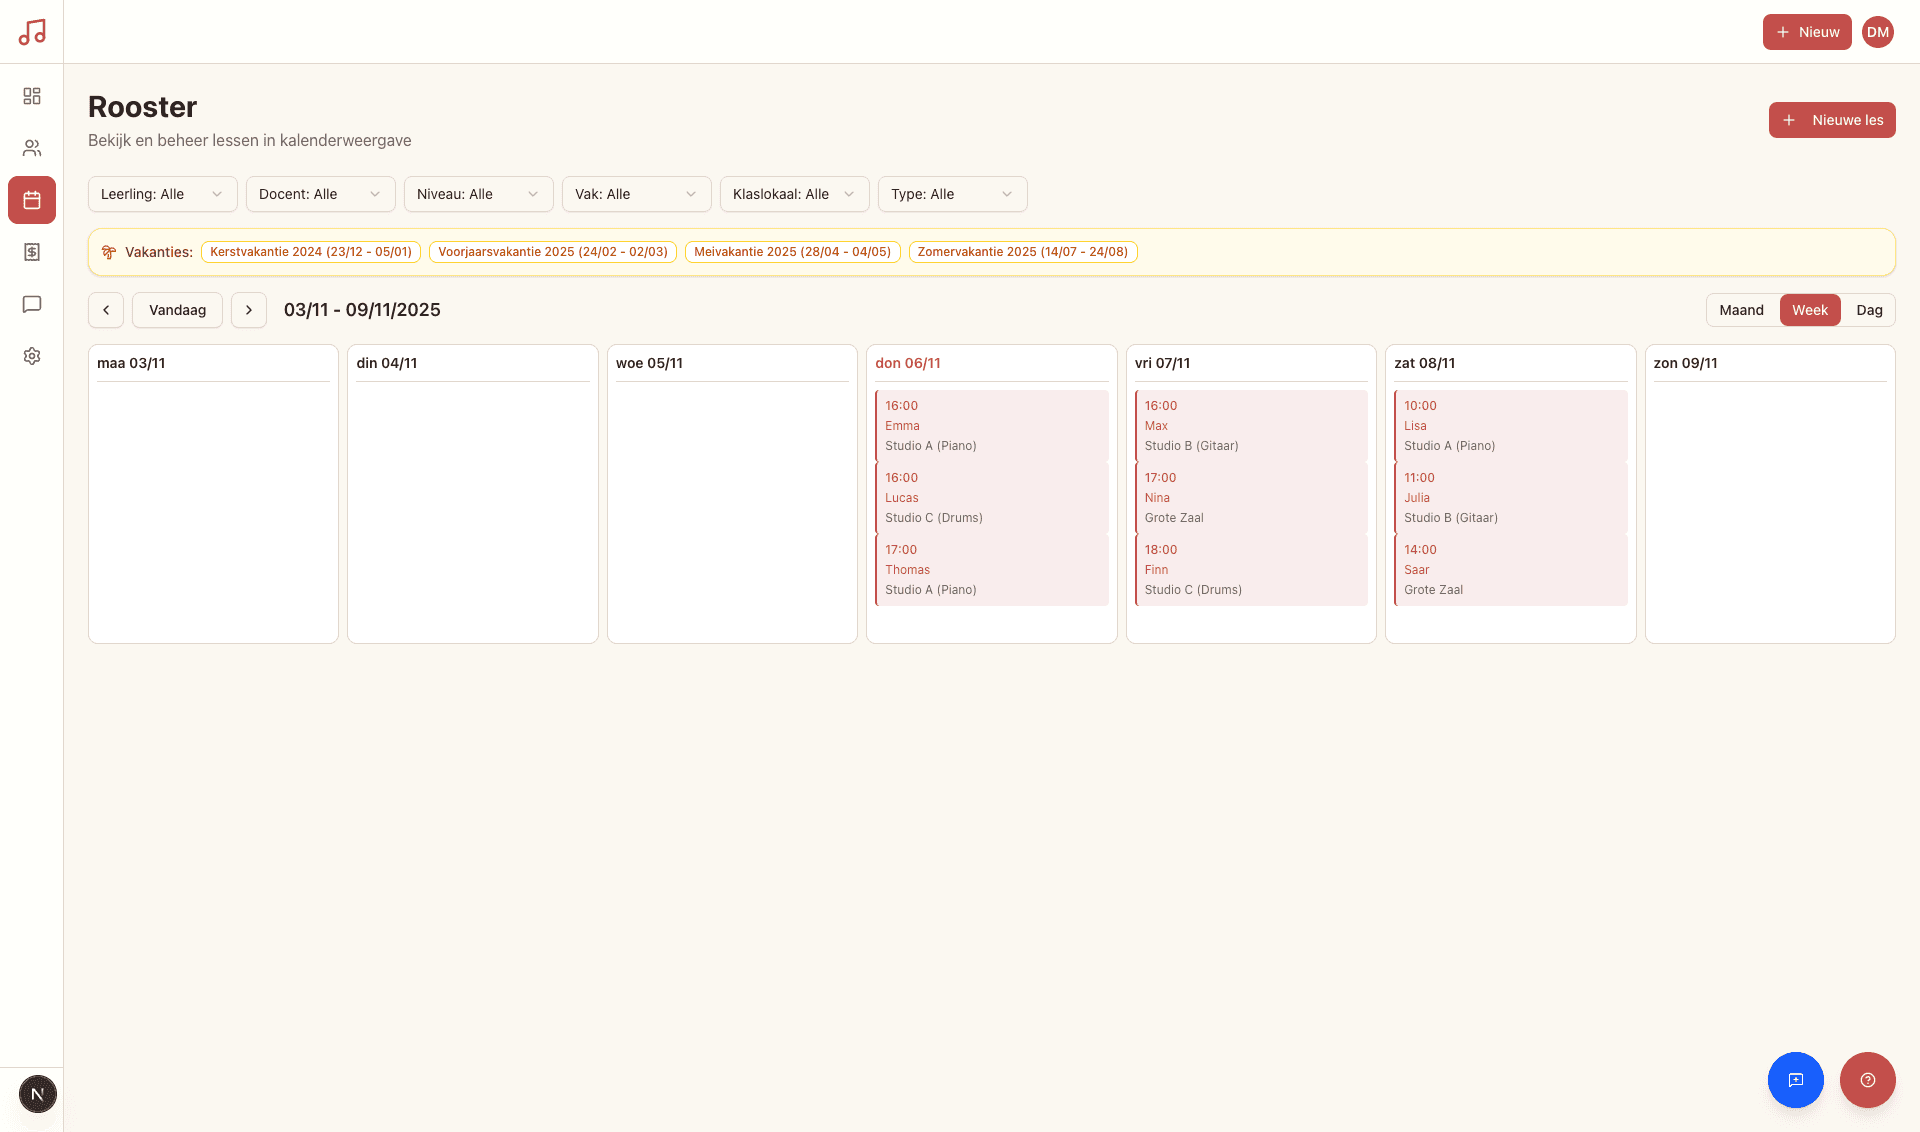
Task: Keep Week view selected
Action: click(x=1810, y=310)
